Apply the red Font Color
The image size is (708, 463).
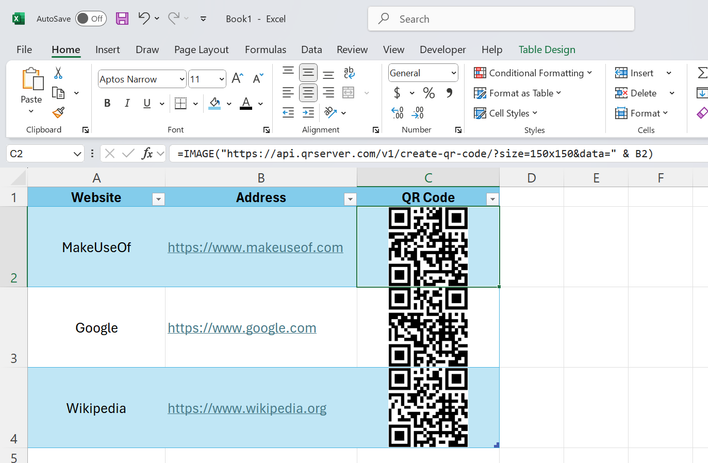246,103
